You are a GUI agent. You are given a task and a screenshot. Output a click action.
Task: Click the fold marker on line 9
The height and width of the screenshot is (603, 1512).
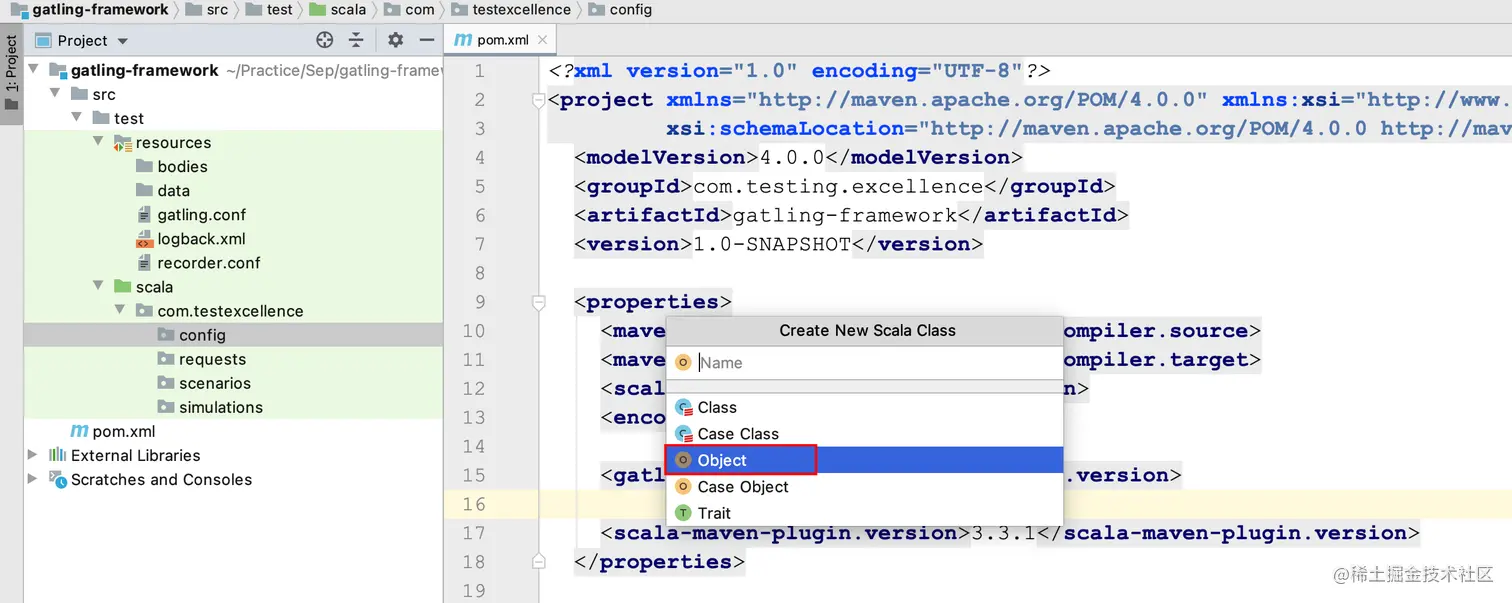(539, 301)
